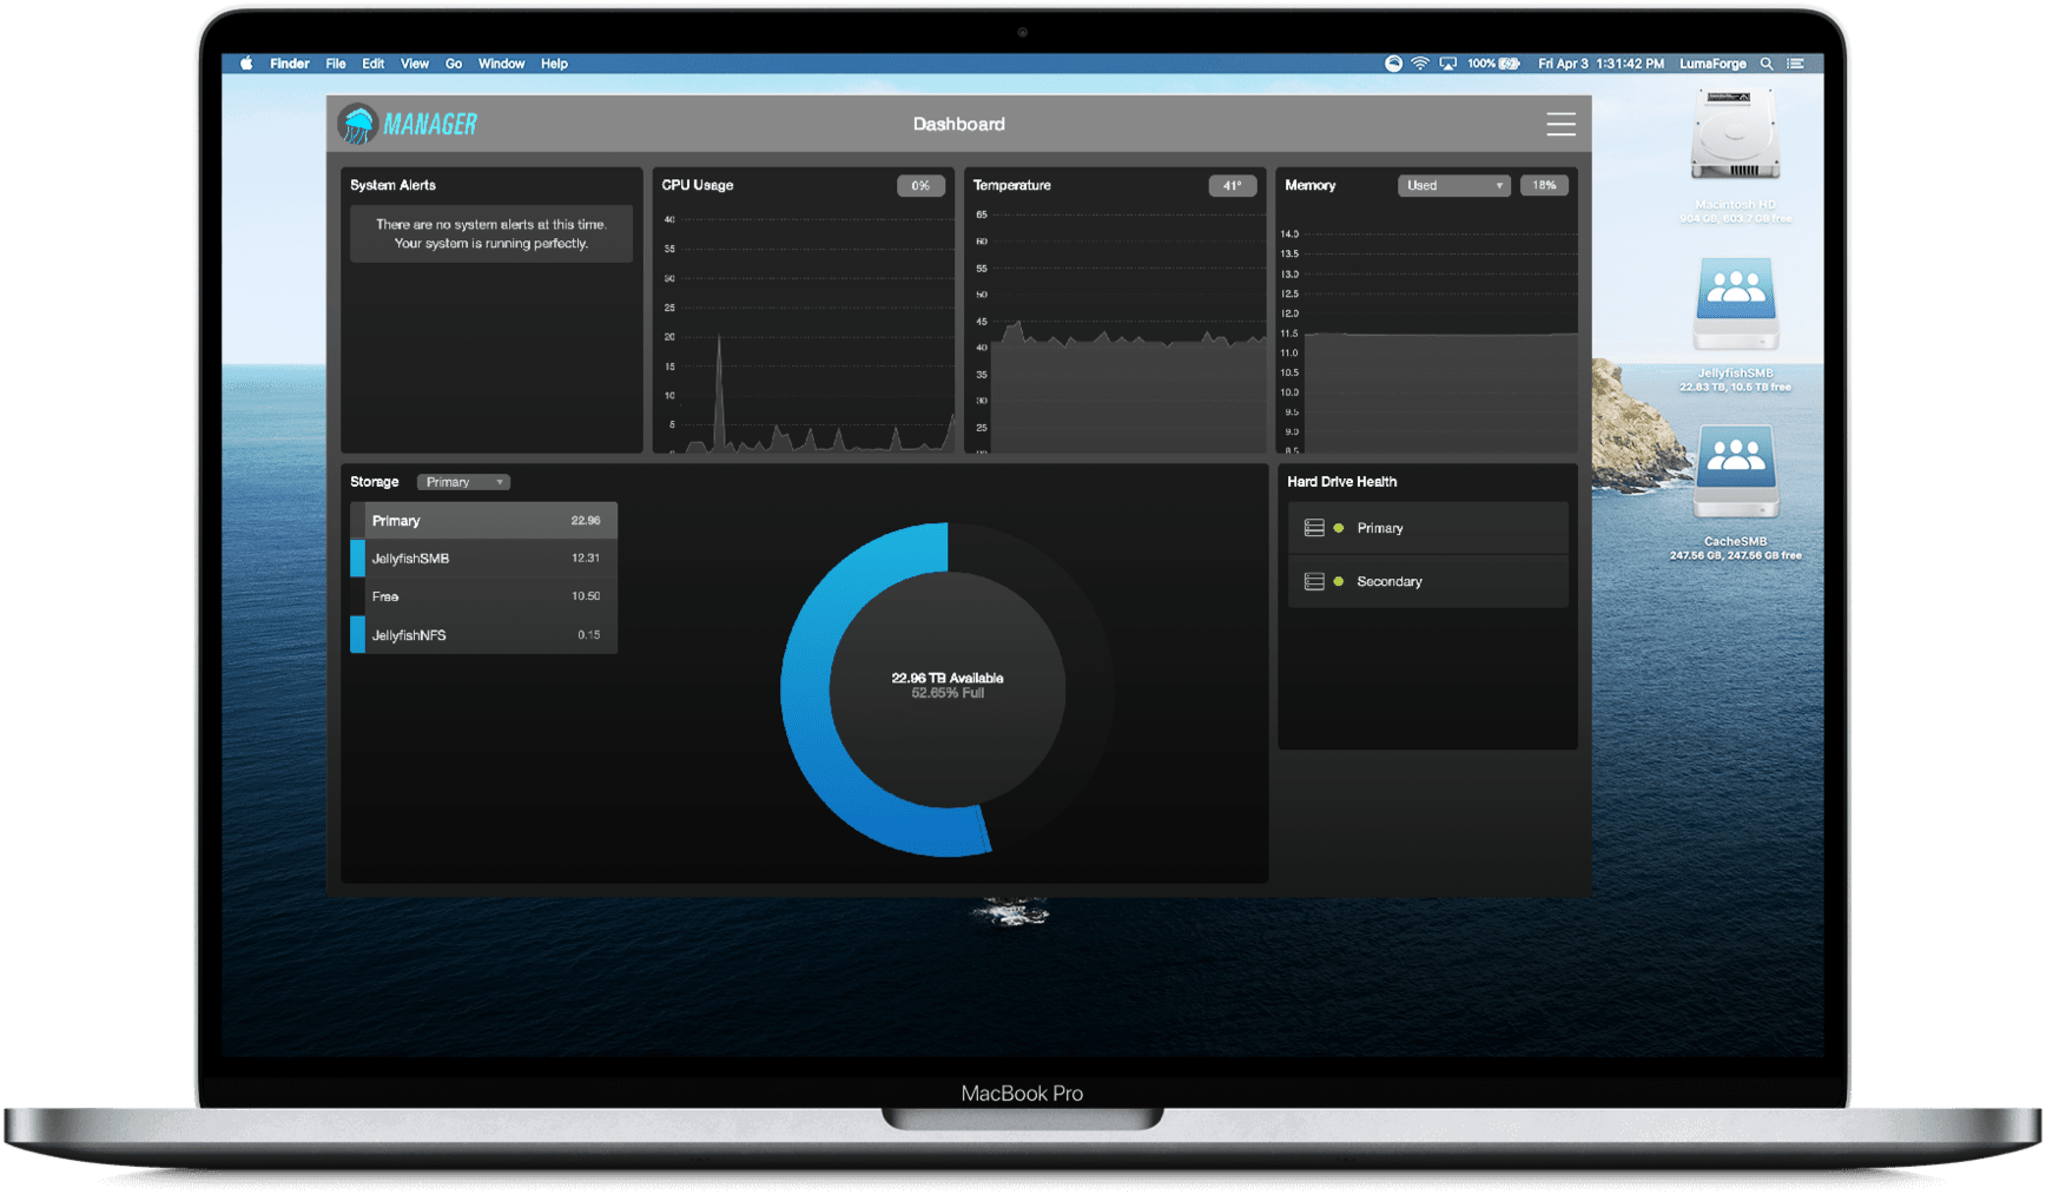Open the hamburger menu in Manager
The width and height of the screenshot is (2046, 1195).
tap(1560, 124)
